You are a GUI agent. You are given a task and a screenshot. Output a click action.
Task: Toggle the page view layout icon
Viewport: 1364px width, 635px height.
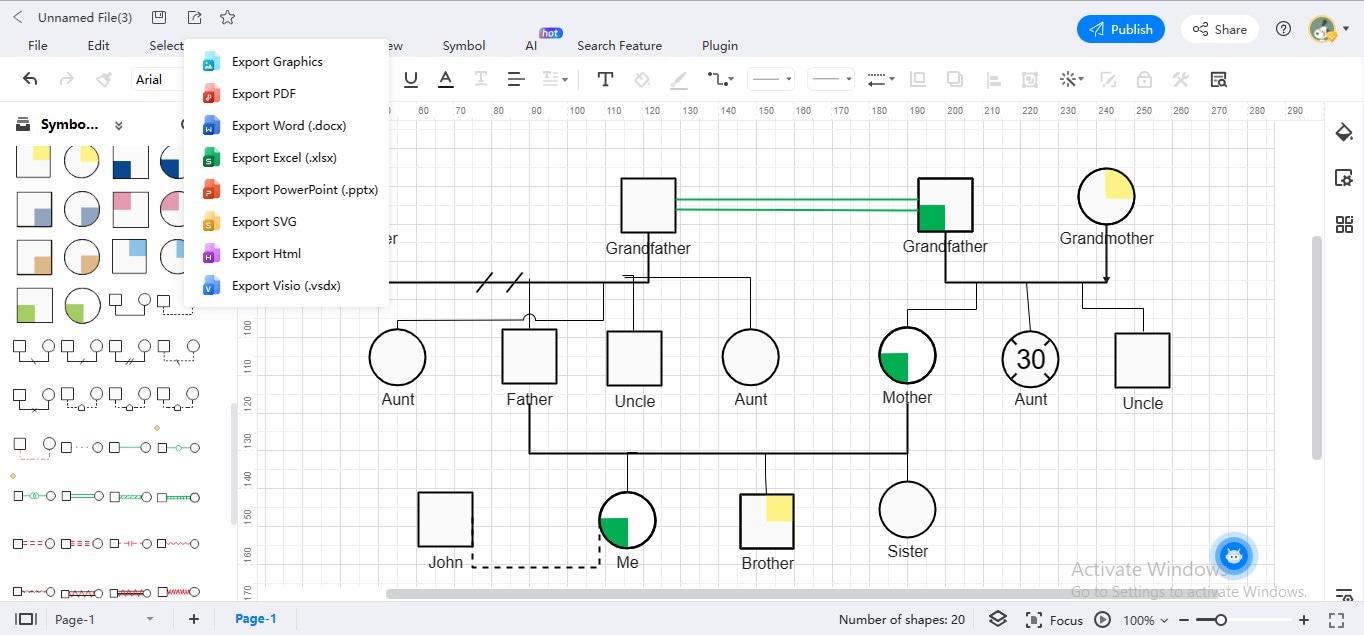coord(26,619)
